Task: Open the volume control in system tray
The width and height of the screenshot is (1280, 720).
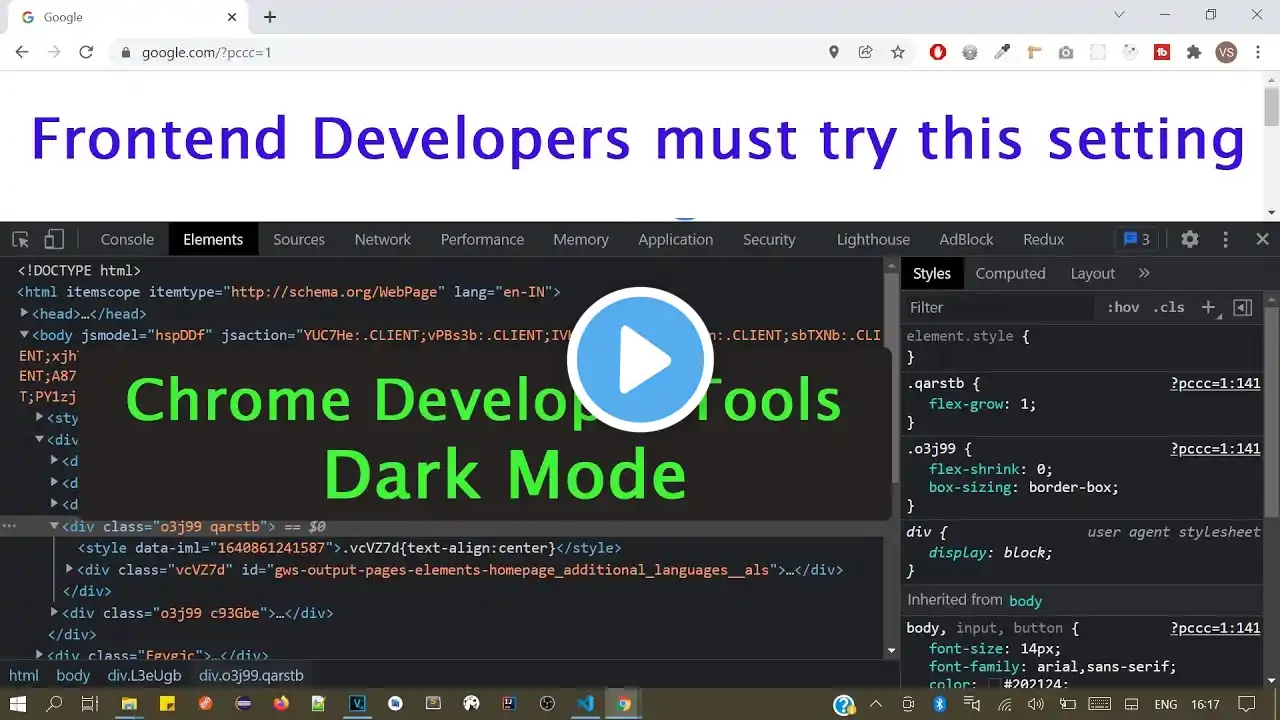Action: point(1034,704)
